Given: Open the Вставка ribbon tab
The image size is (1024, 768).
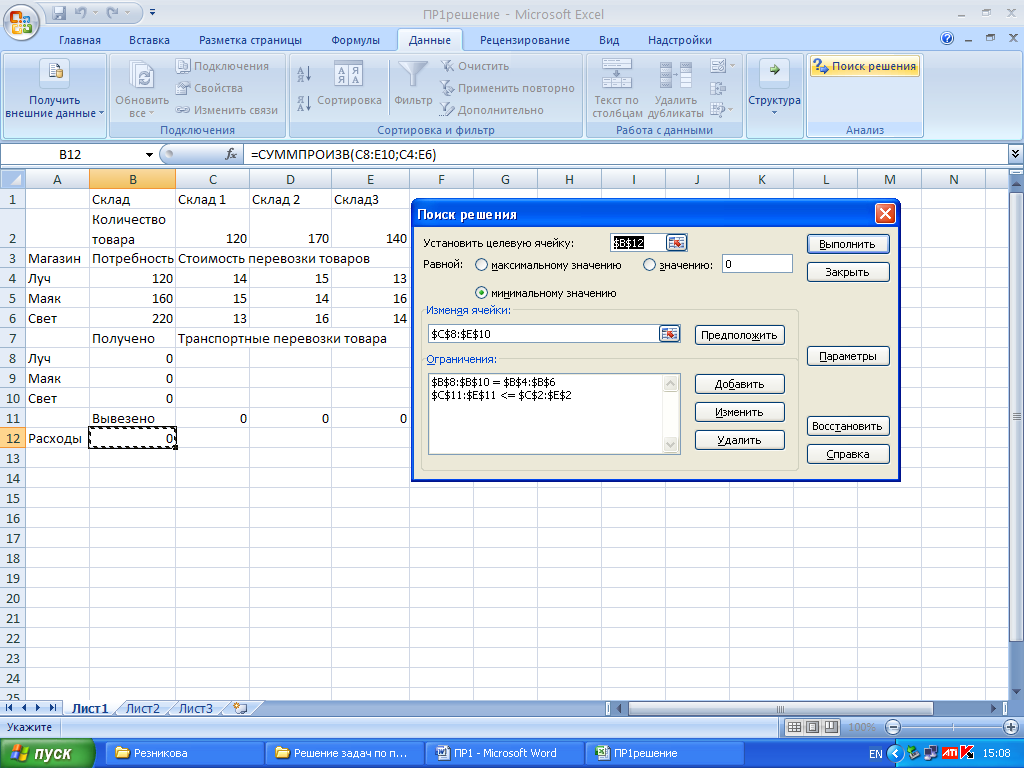Looking at the screenshot, I should [149, 40].
